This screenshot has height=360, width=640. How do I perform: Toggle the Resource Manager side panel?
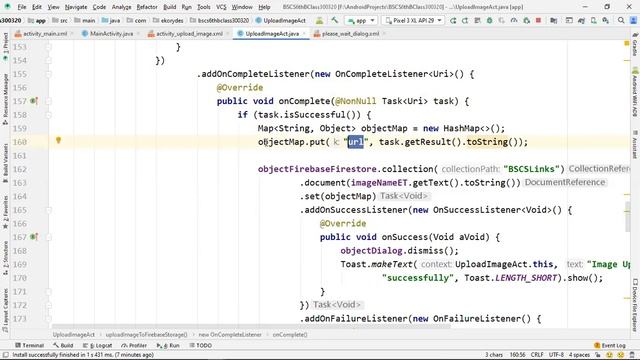point(5,99)
